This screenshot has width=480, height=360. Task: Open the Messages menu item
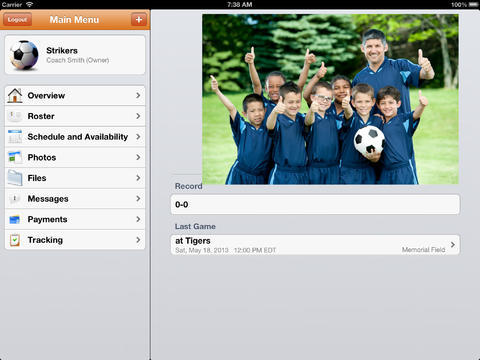75,199
